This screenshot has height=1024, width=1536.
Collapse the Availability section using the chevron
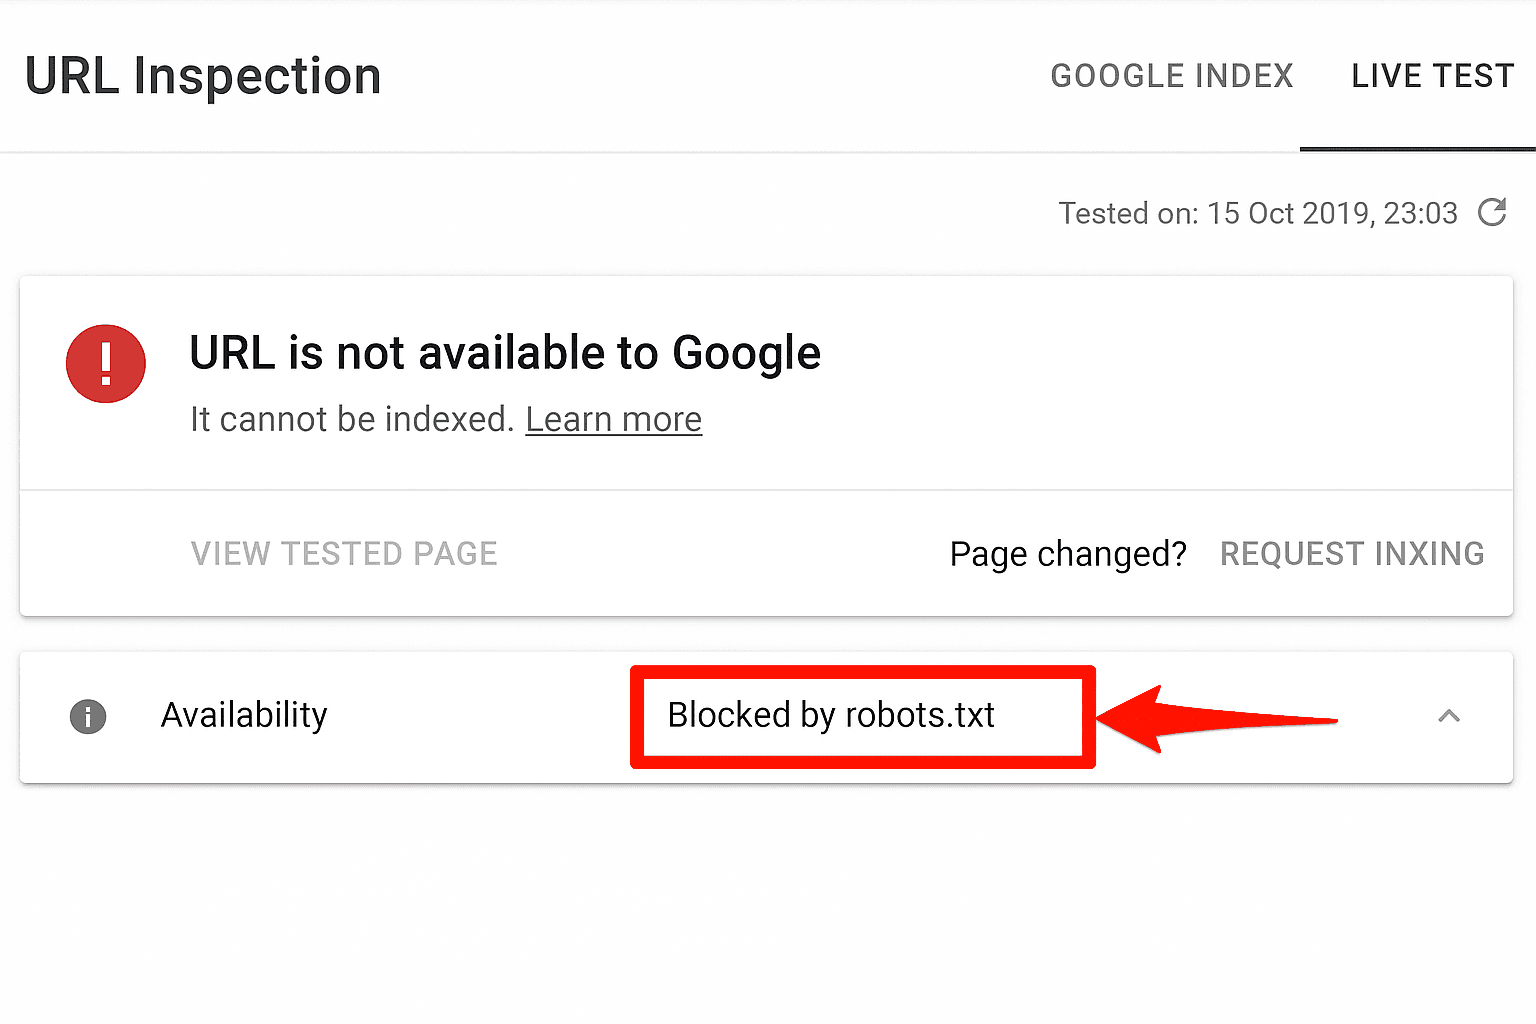pyautogui.click(x=1449, y=716)
